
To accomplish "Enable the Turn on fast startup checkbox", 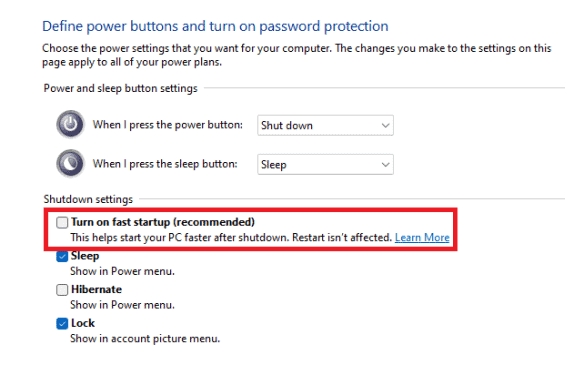I will [62, 222].
